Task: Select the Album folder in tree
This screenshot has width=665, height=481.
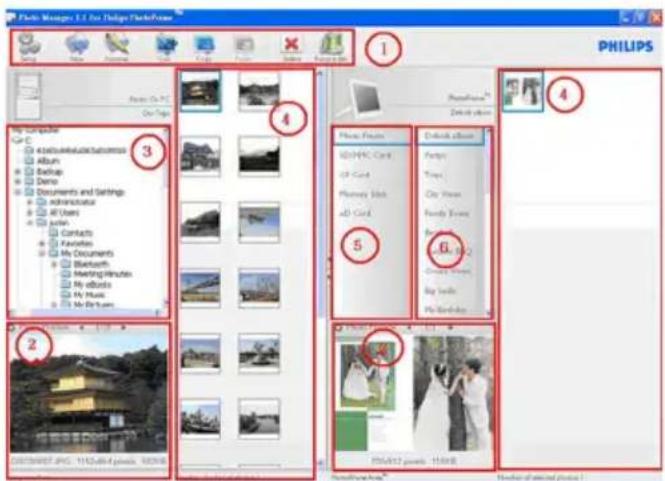Action: 42,161
